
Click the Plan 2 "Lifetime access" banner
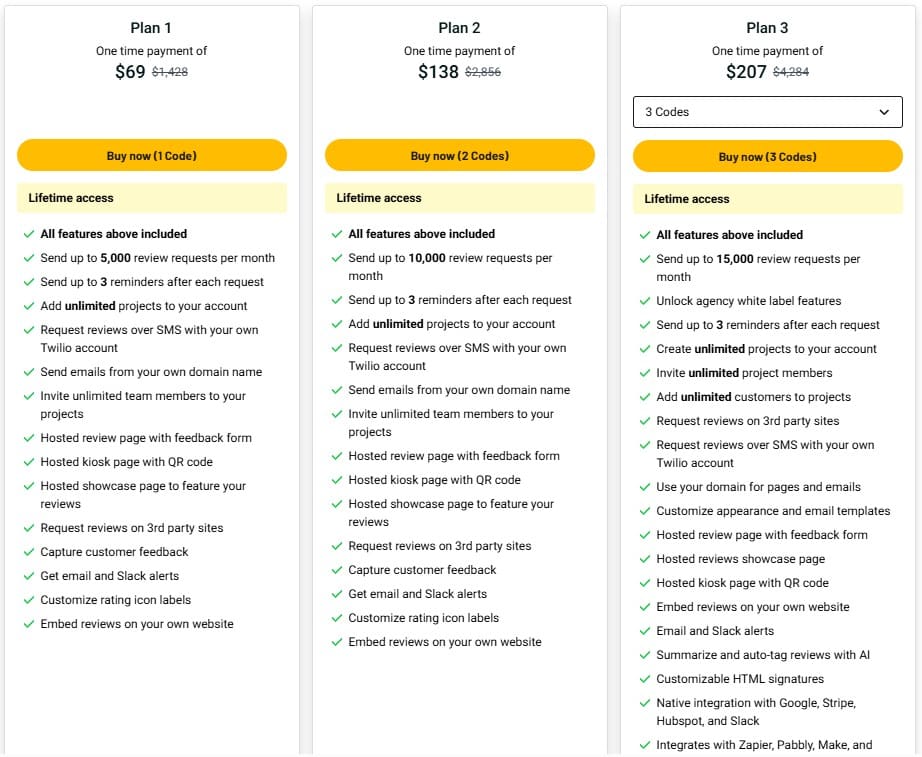[460, 198]
